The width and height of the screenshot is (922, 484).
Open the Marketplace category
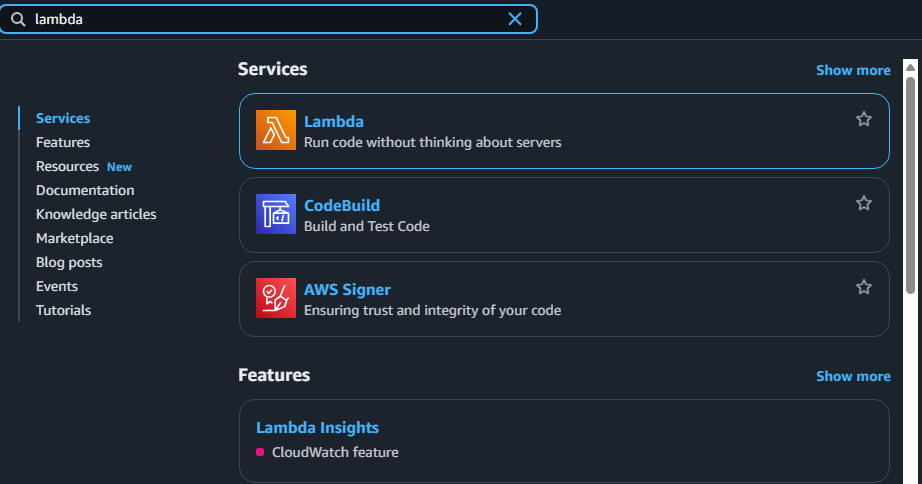click(75, 238)
